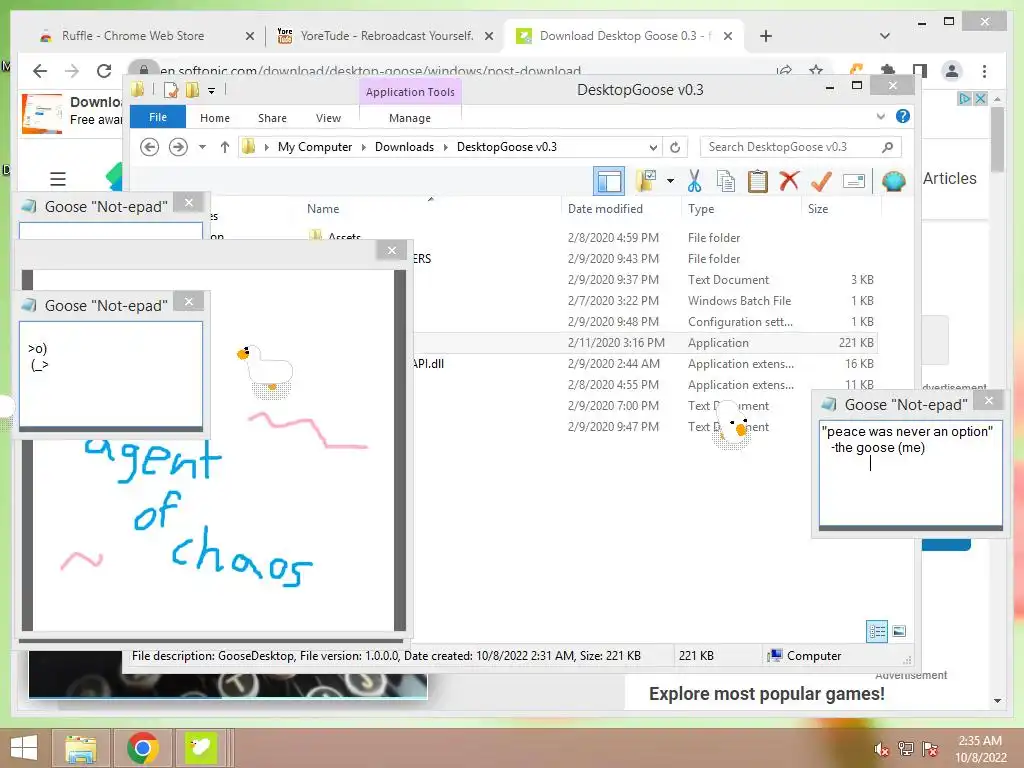Click the orange checkmark Properties icon
Viewport: 1024px width, 768px height.
tap(821, 181)
